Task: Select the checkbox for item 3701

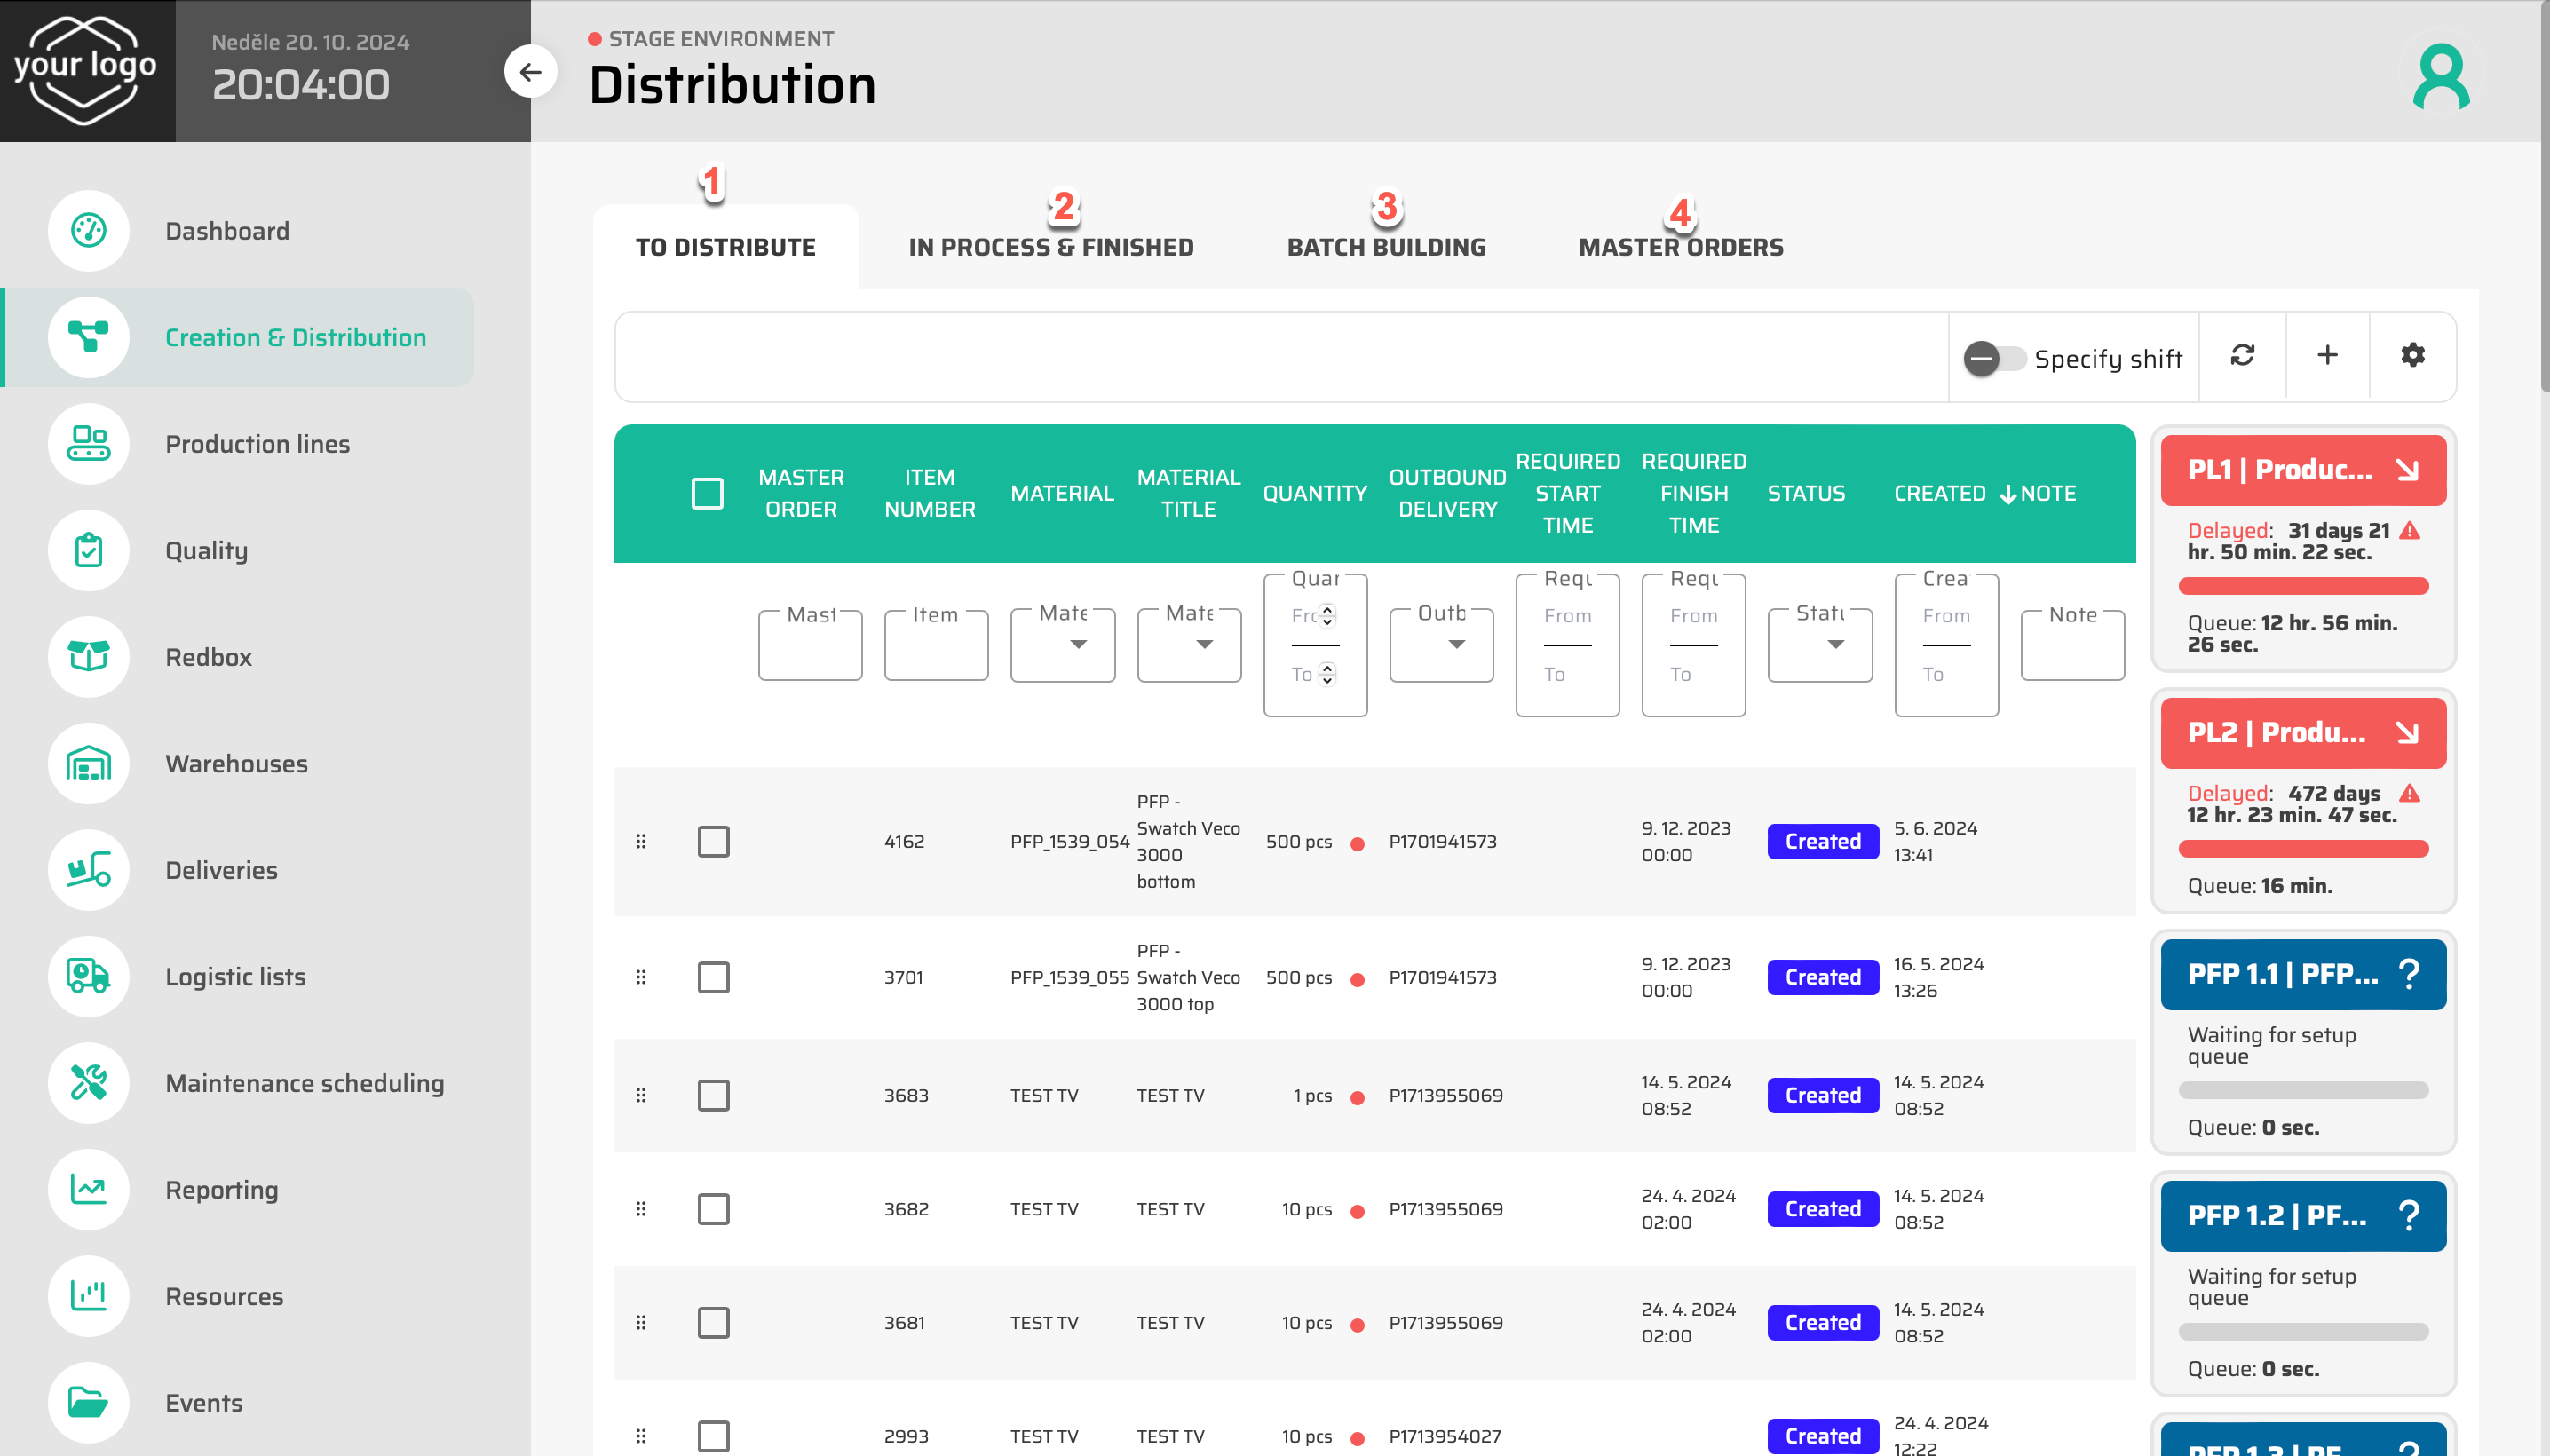Action: coord(713,977)
